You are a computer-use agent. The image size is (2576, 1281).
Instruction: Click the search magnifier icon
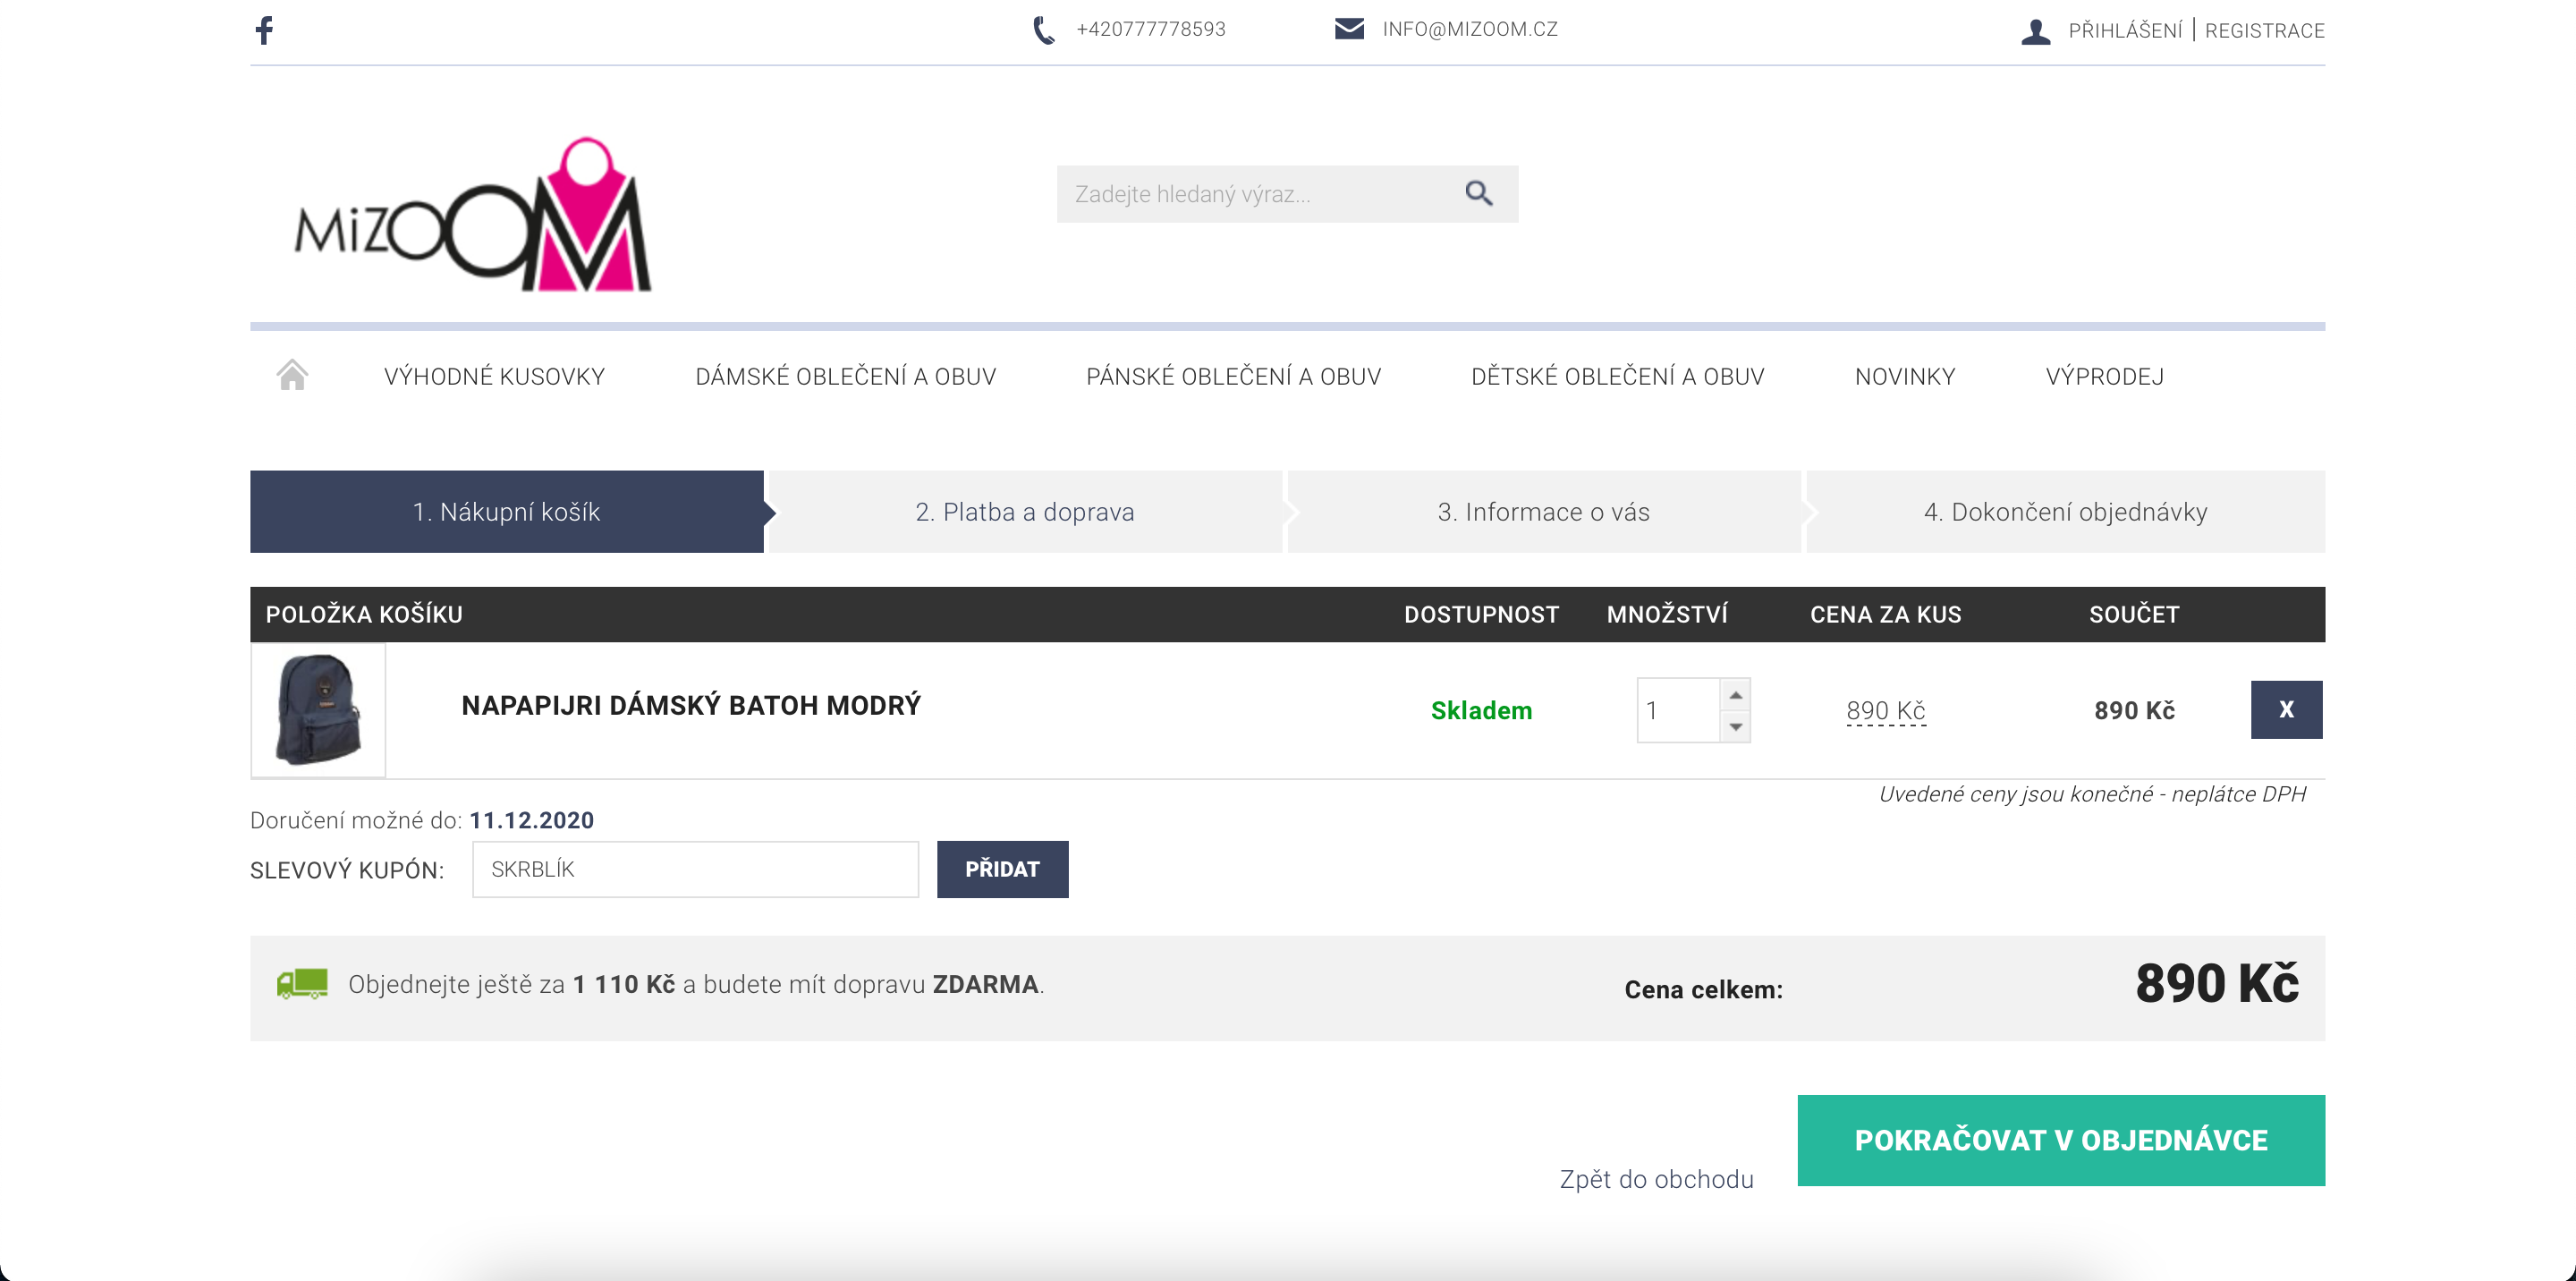click(1479, 193)
